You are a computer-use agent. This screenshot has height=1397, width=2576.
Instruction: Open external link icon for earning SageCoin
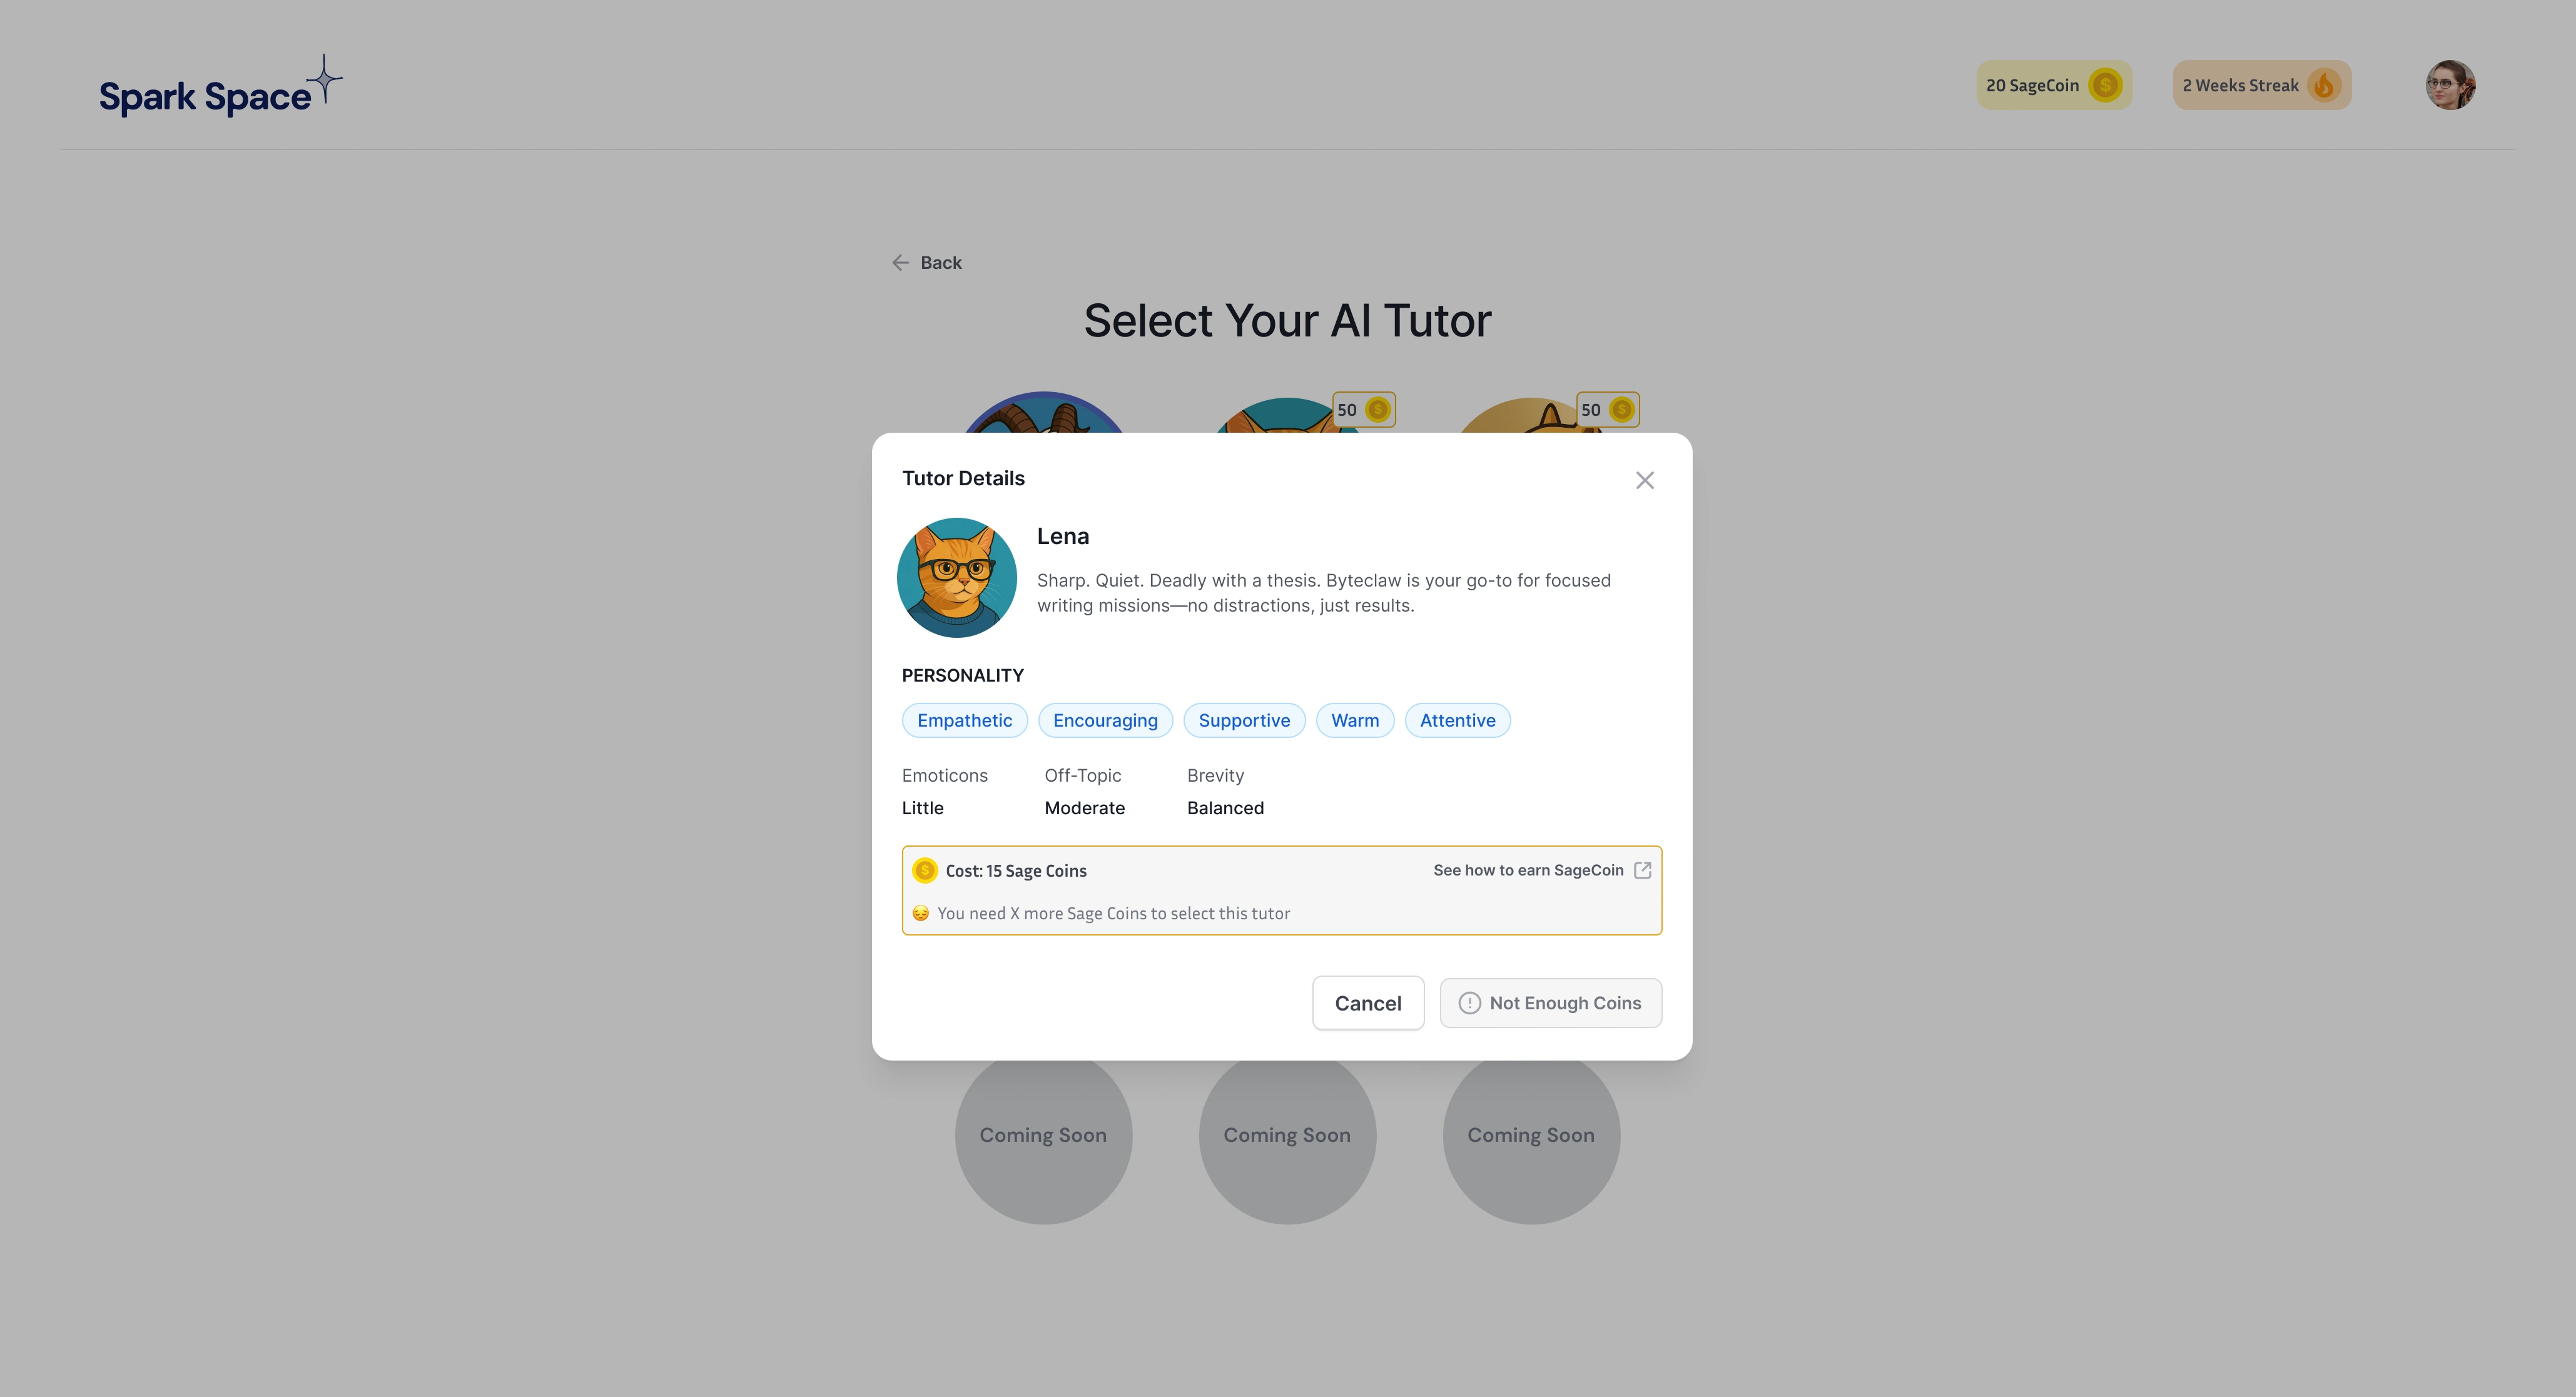(1642, 870)
